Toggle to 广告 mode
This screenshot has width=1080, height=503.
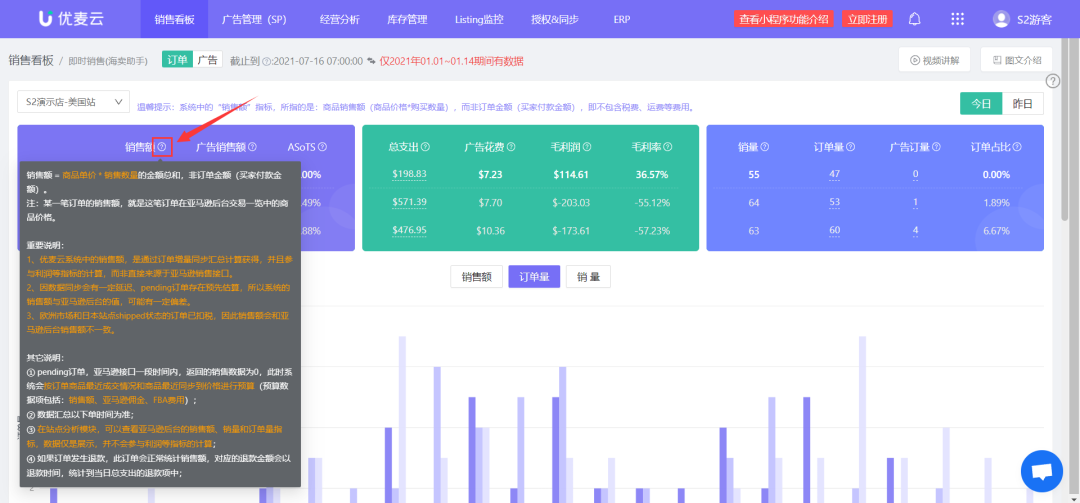click(x=208, y=60)
